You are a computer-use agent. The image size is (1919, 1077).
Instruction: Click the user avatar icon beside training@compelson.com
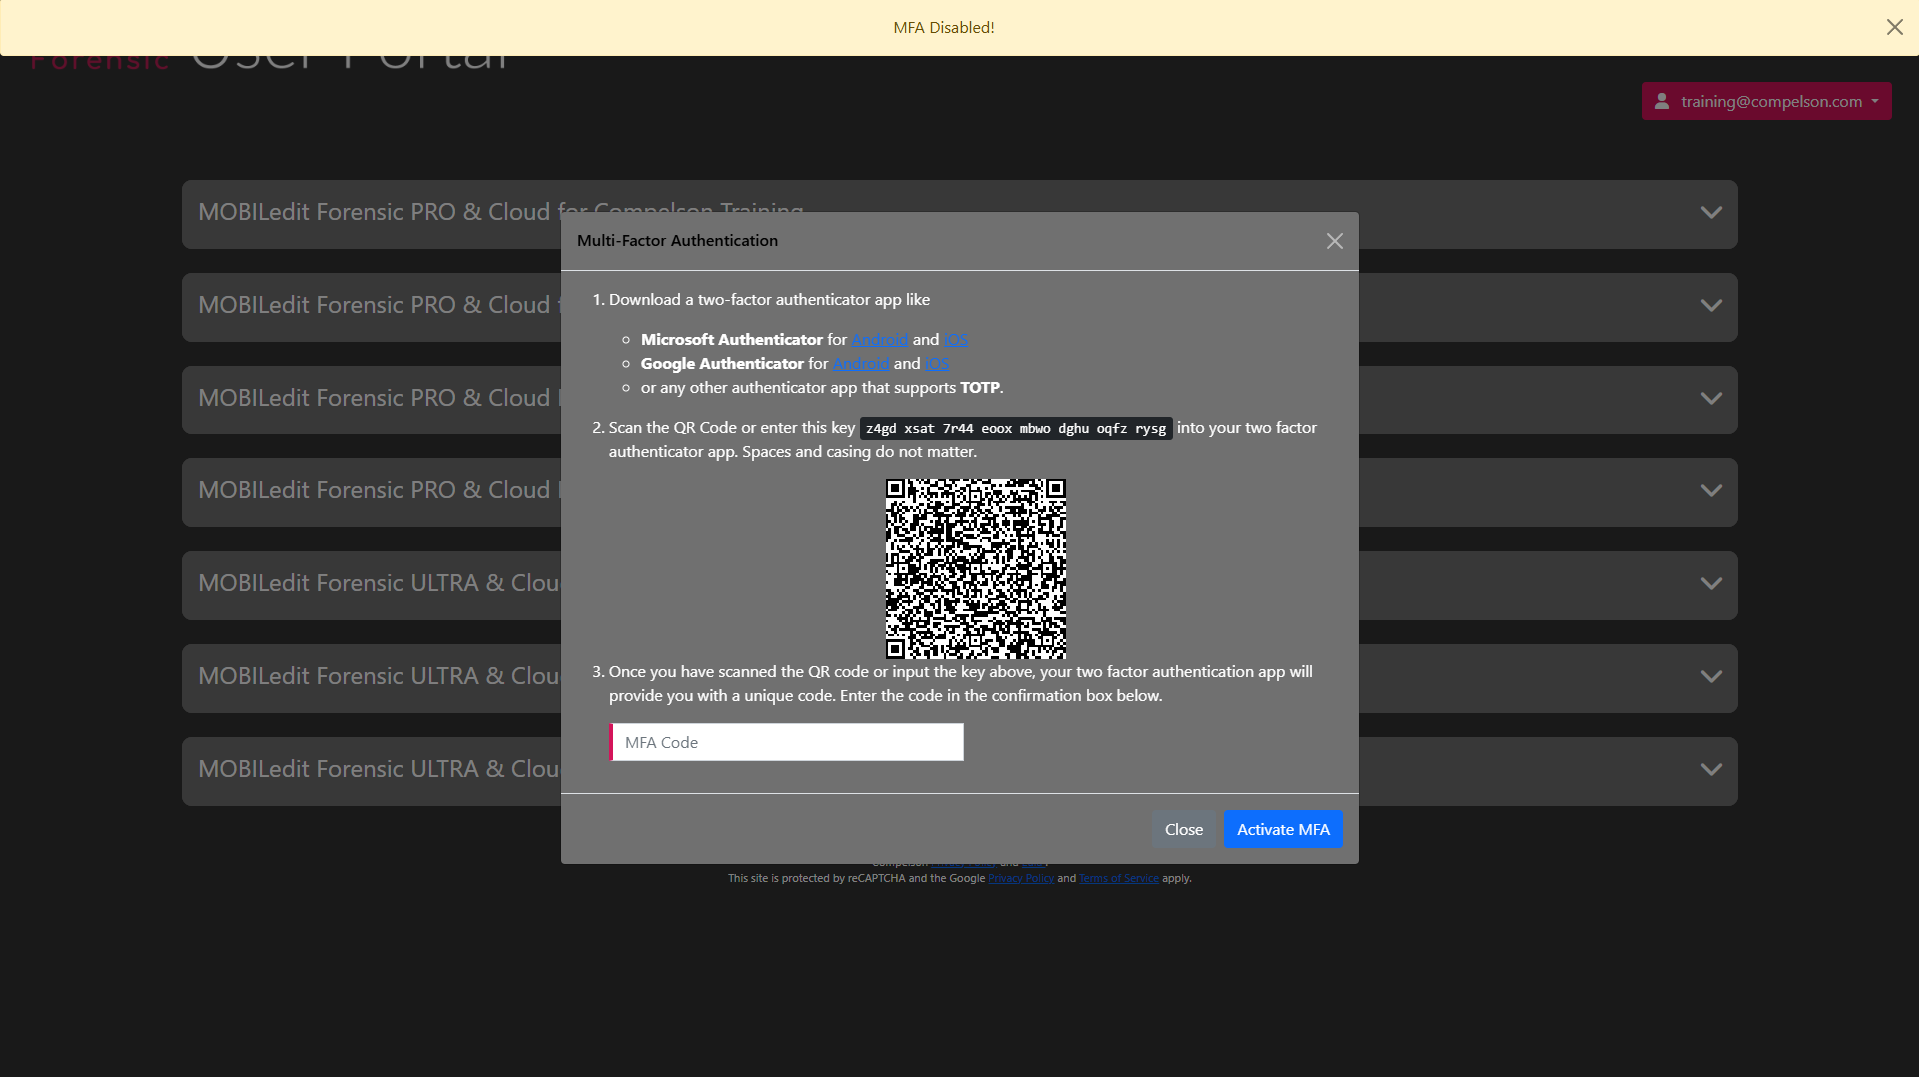(x=1662, y=101)
